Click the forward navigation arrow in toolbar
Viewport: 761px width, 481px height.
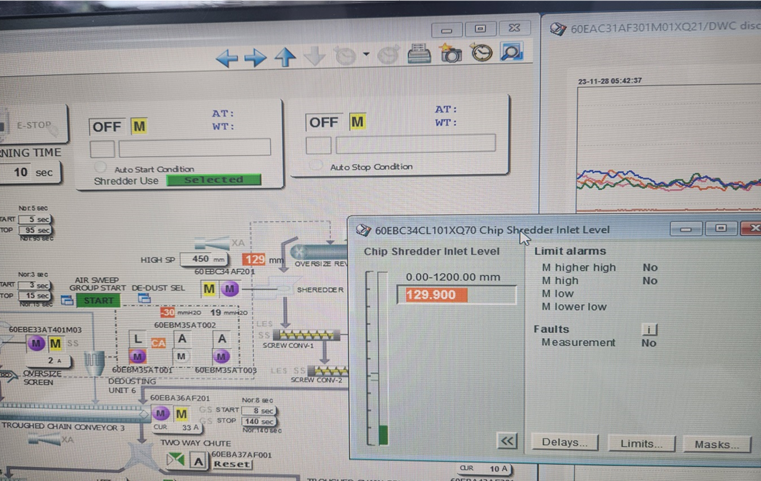click(x=256, y=57)
